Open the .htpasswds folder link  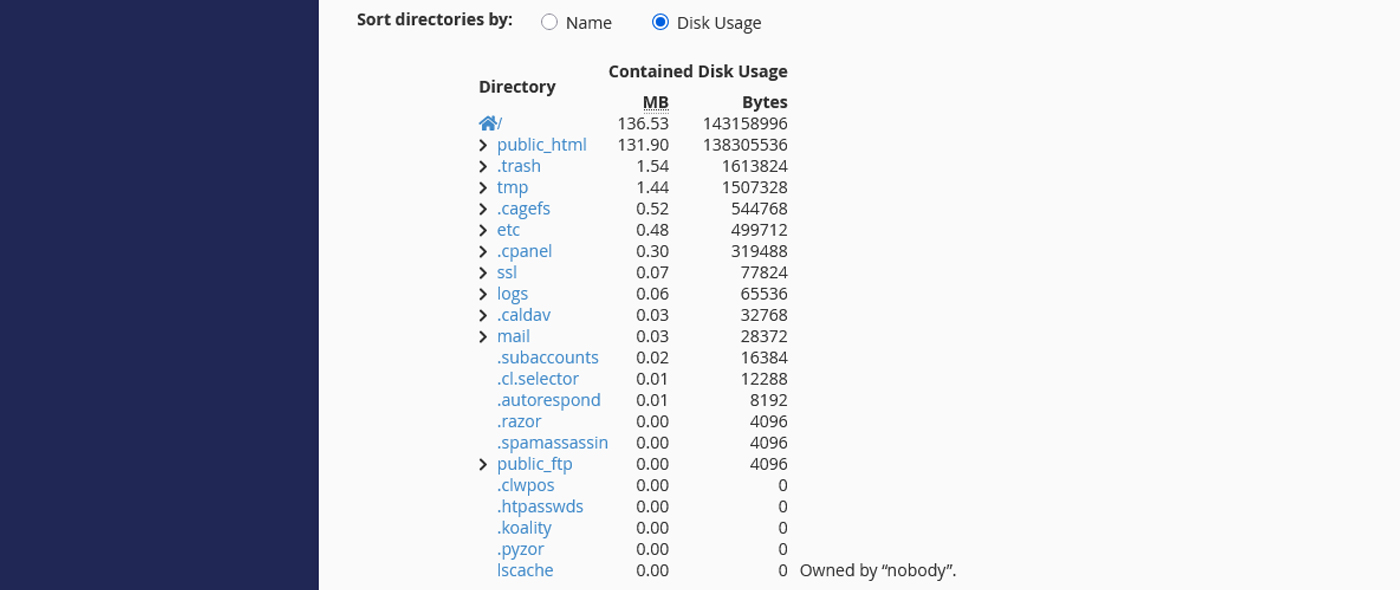point(540,507)
